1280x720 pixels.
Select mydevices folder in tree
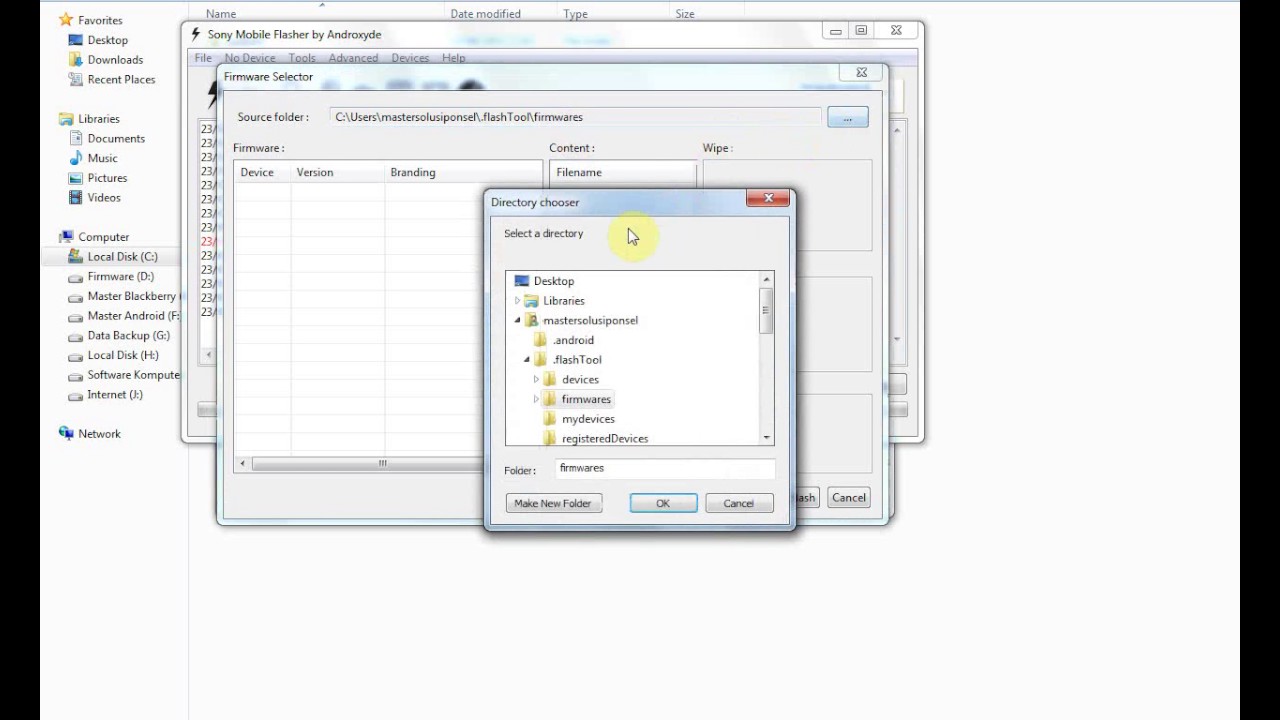tap(588, 419)
